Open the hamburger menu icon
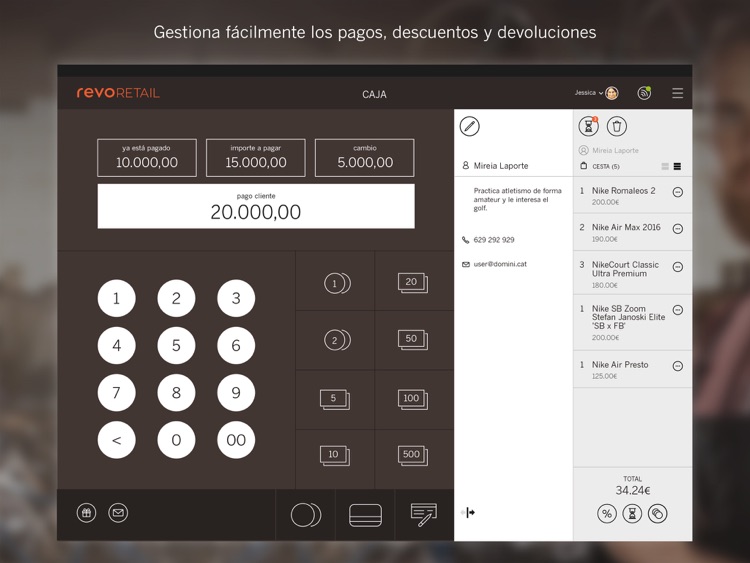 click(677, 93)
